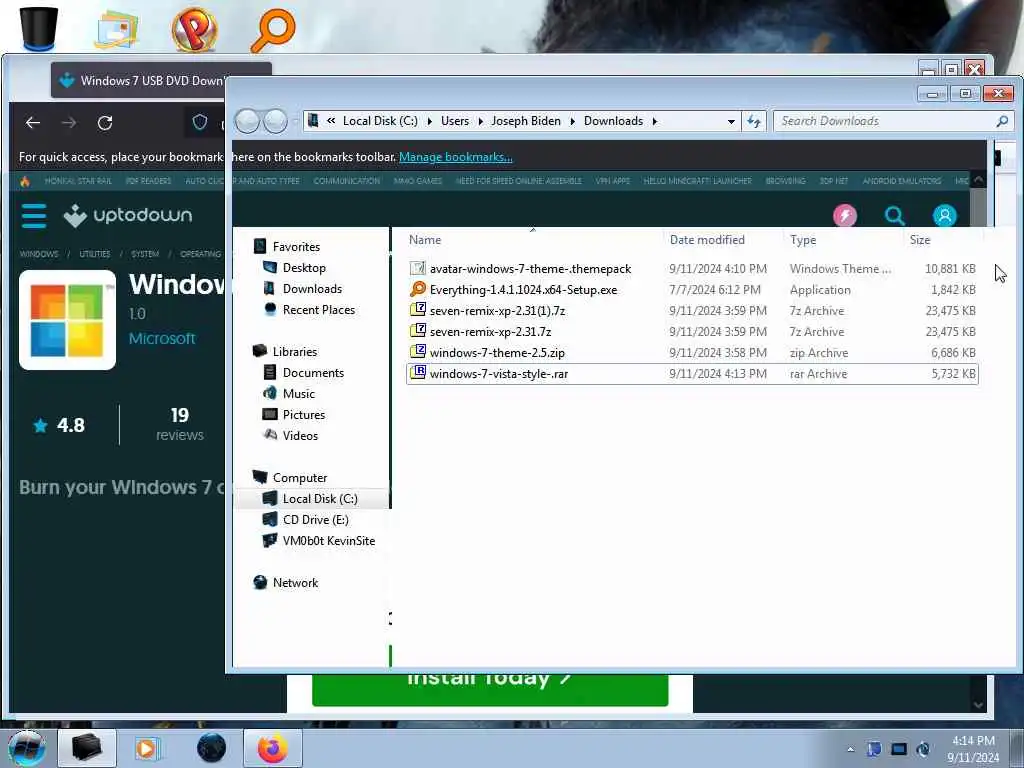Click the Explorer taskbar icon
The height and width of the screenshot is (768, 1024).
pos(86,748)
